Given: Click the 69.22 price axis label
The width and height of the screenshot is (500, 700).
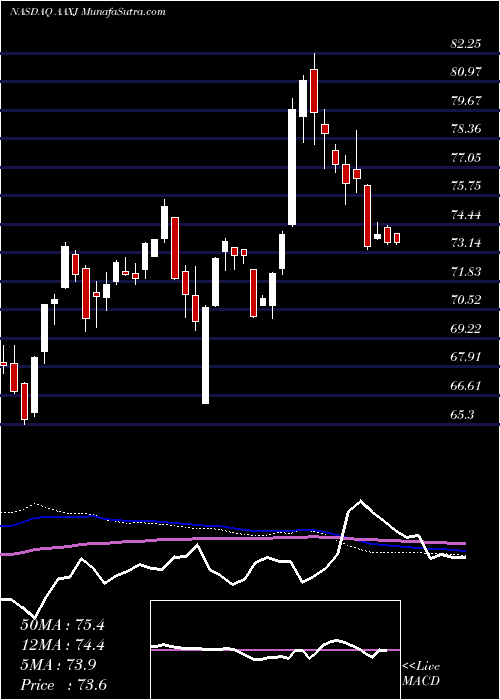Looking at the screenshot, I should tap(466, 329).
